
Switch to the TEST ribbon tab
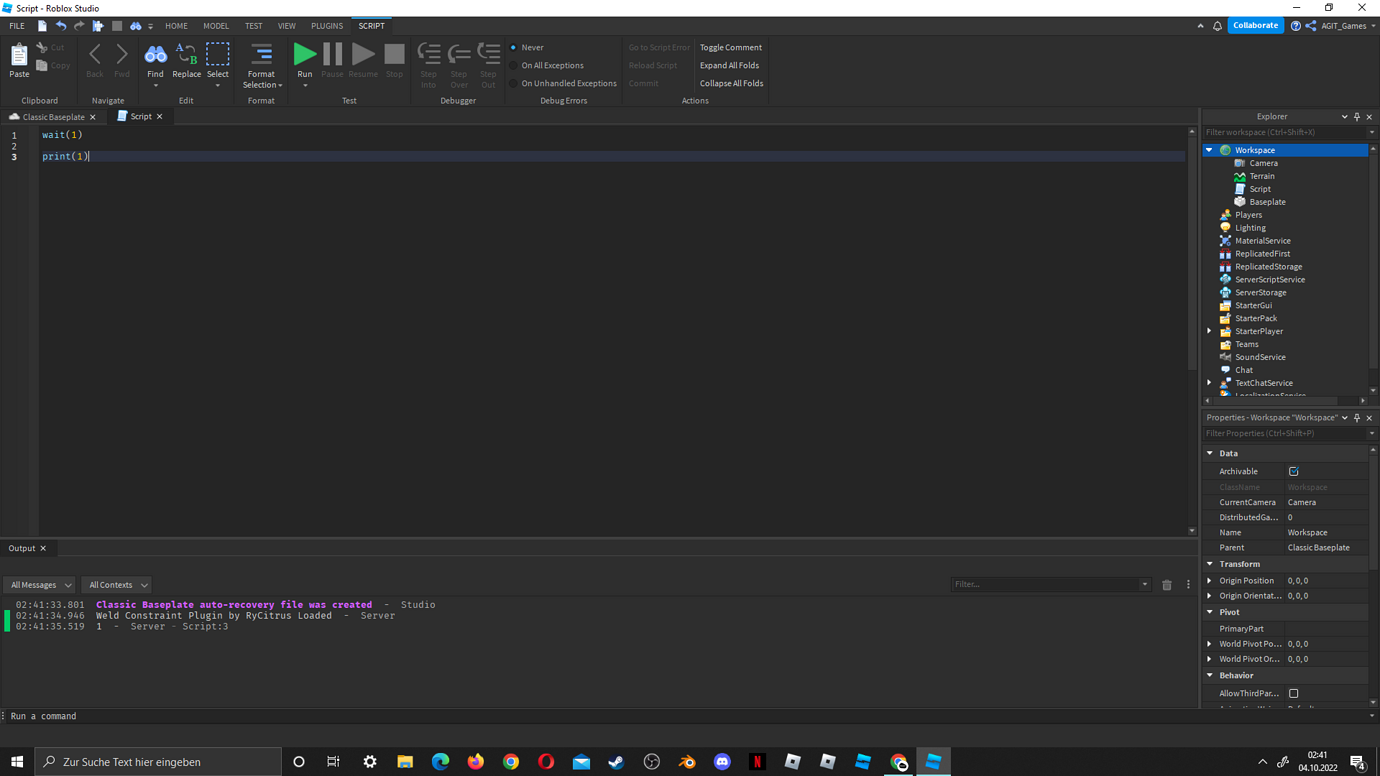point(254,26)
